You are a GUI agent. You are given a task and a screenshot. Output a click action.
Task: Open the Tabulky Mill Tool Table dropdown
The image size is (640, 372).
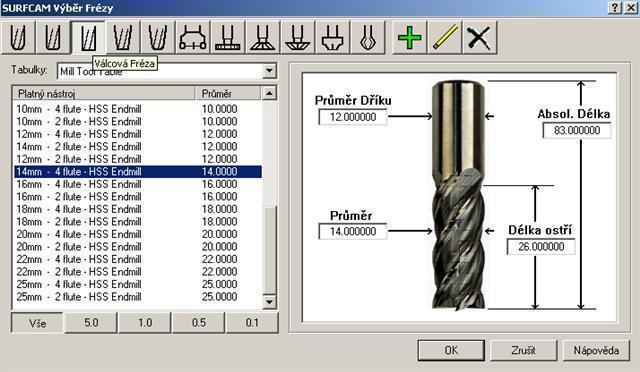pyautogui.click(x=269, y=71)
